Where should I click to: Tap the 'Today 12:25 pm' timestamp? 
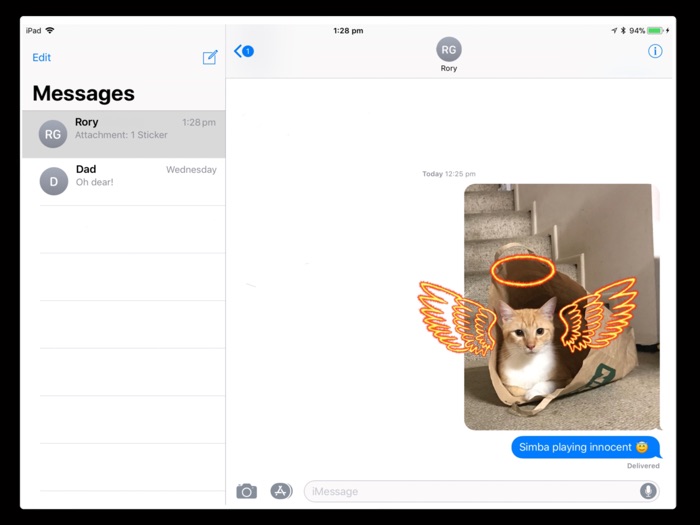coord(449,174)
